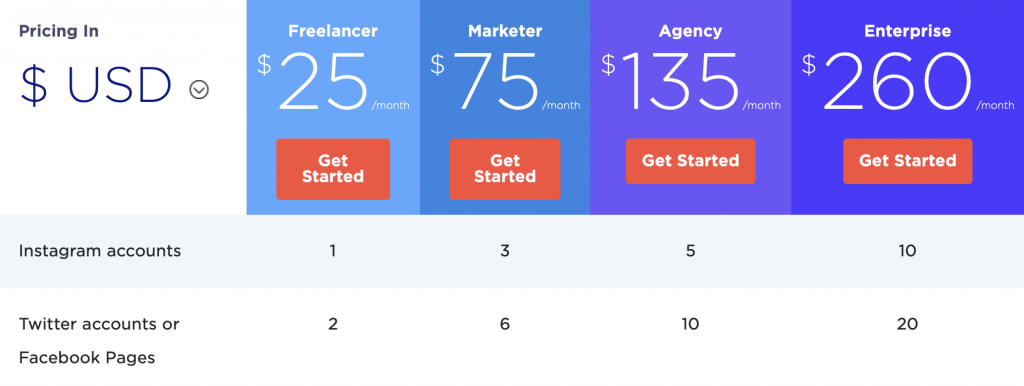Click Get Started under Marketer plan

point(505,169)
